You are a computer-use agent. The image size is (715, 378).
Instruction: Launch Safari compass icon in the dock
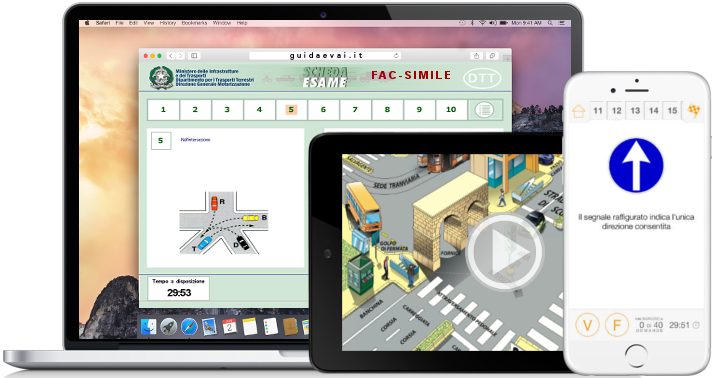pyautogui.click(x=189, y=326)
